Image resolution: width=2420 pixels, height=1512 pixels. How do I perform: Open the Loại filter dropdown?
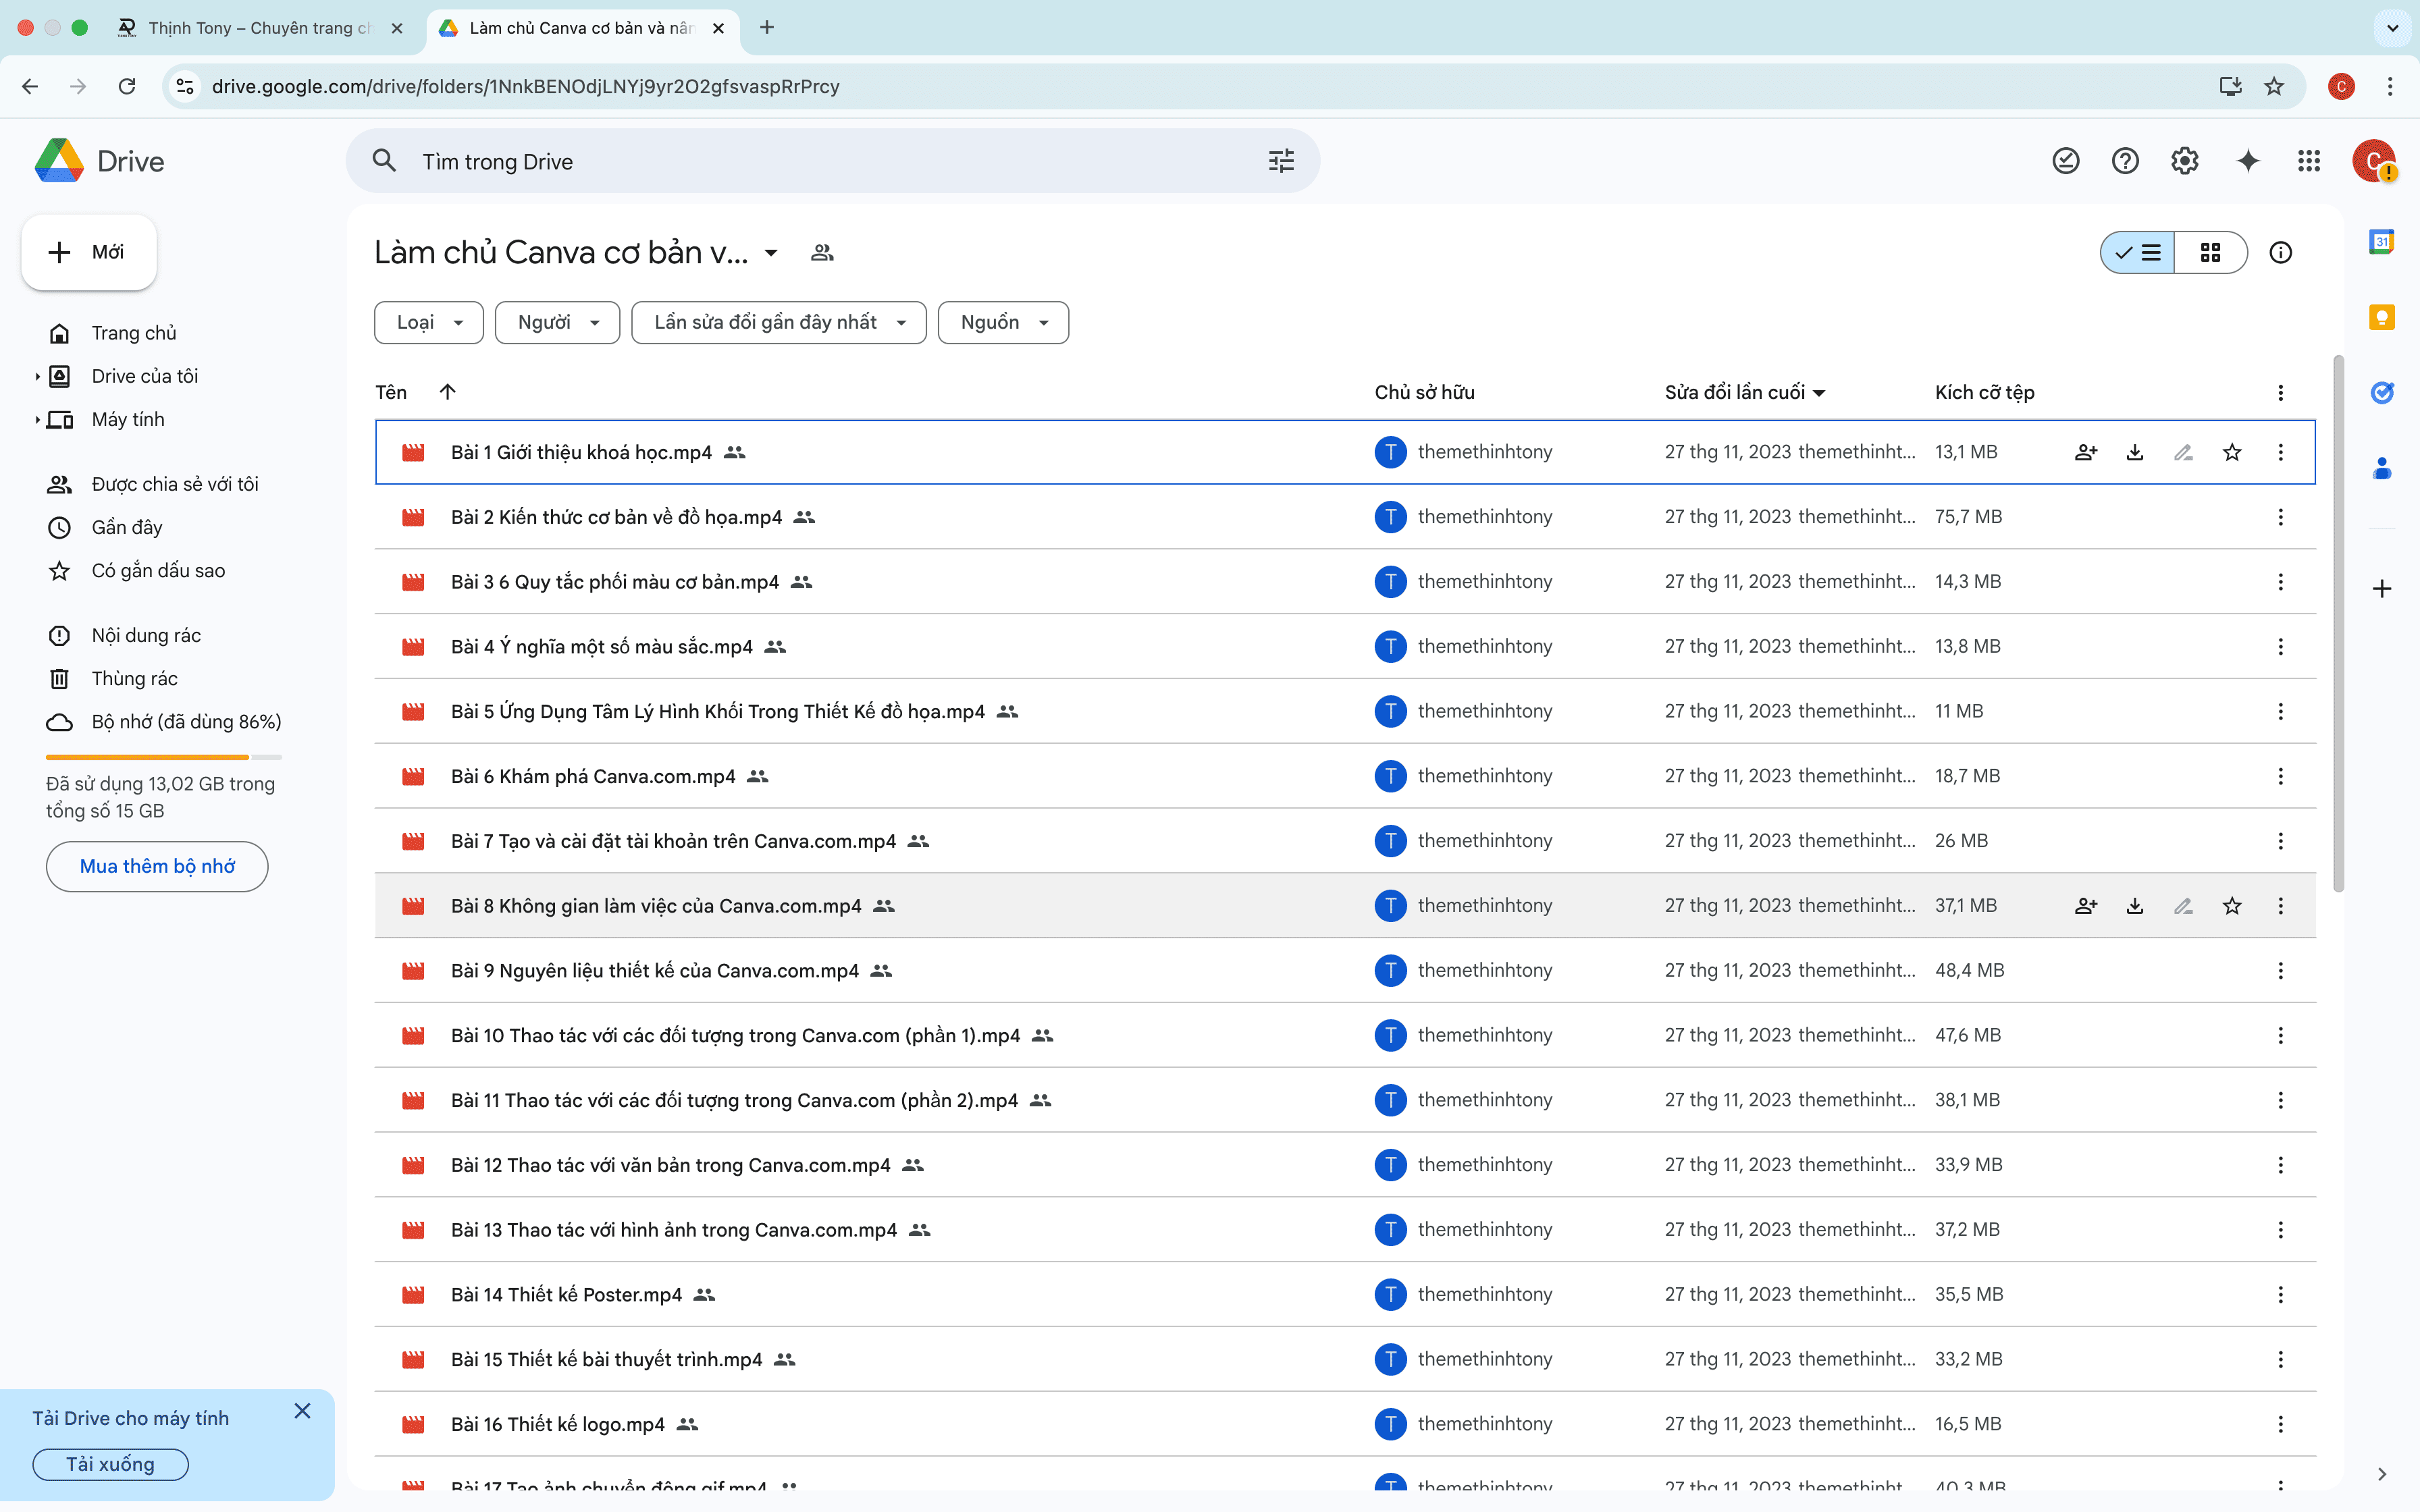tap(429, 323)
